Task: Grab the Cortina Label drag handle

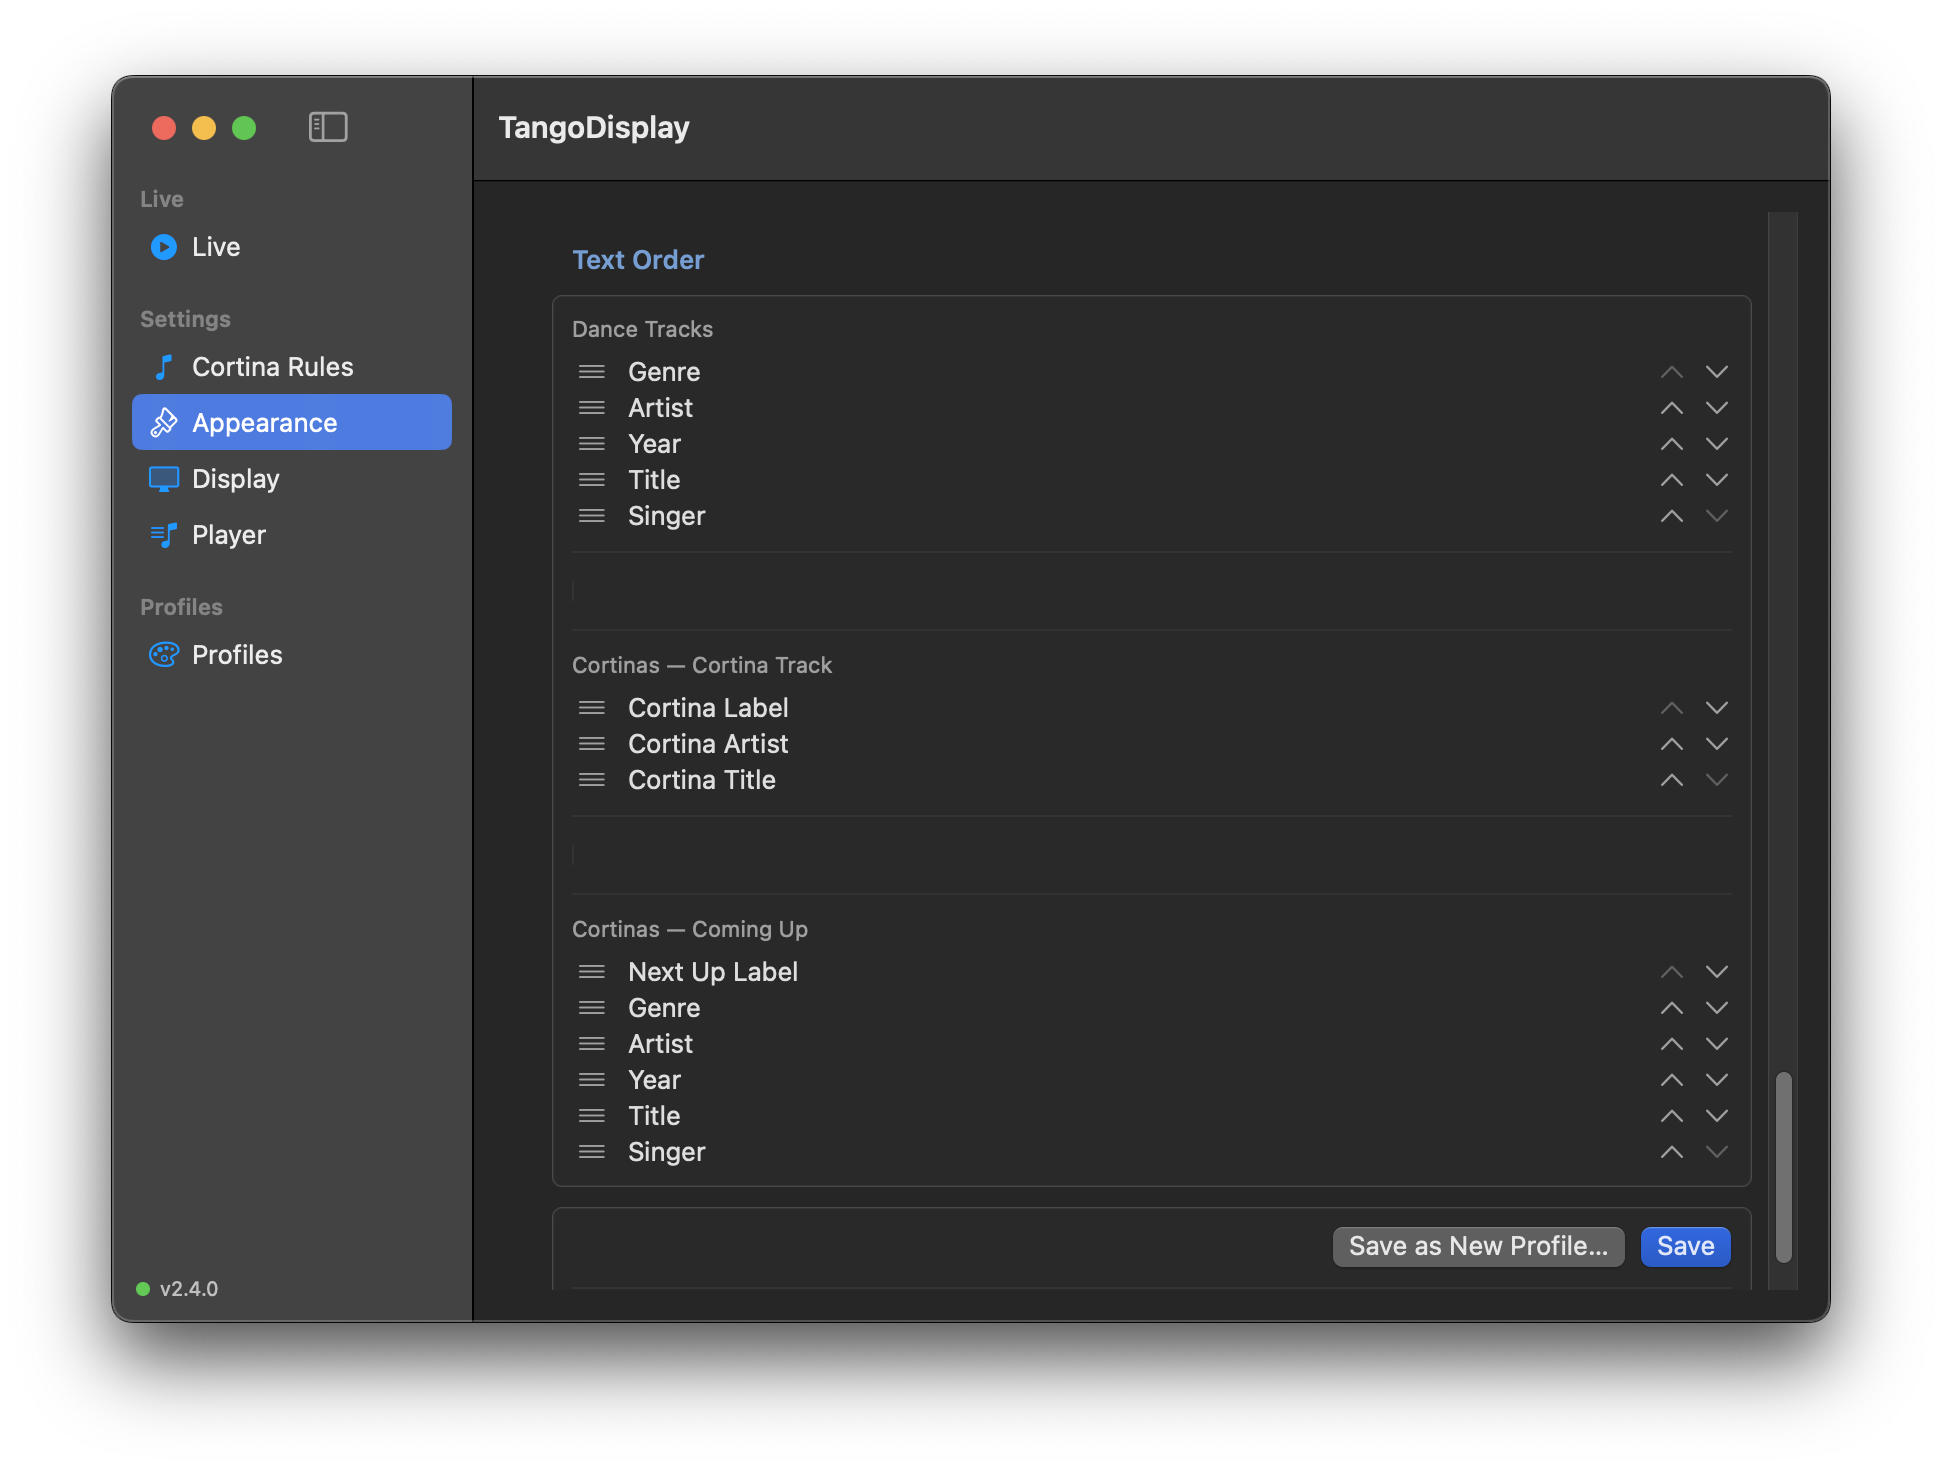Action: 592,708
